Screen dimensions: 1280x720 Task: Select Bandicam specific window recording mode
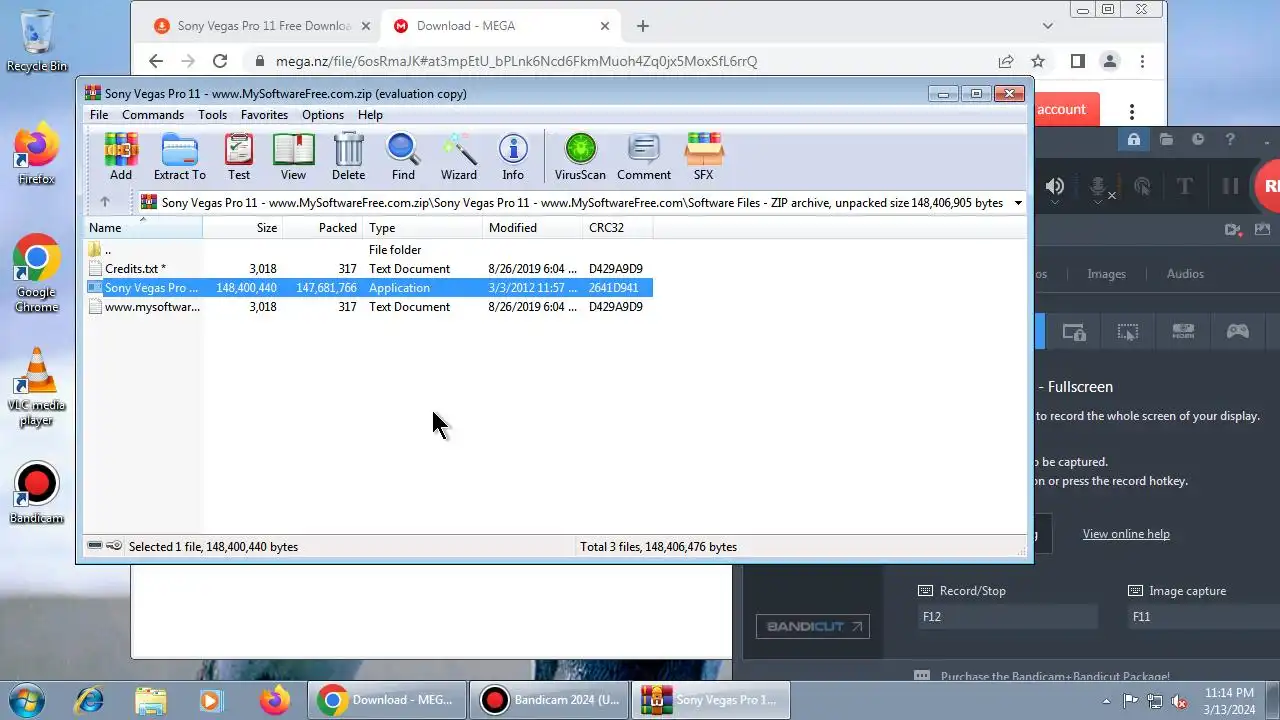(x=1074, y=332)
